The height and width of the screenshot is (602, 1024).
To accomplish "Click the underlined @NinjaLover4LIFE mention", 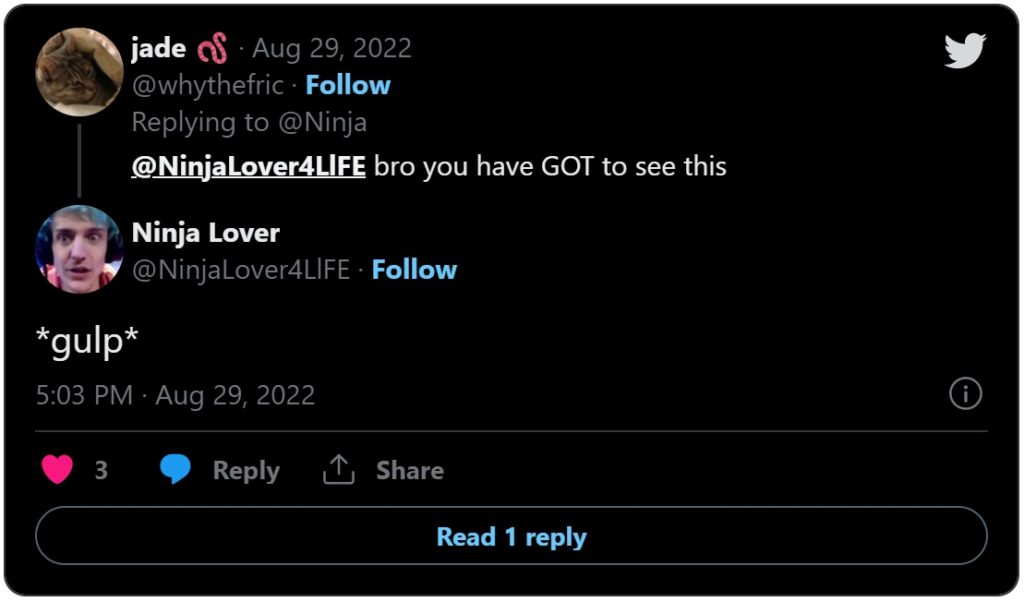I will point(248,166).
